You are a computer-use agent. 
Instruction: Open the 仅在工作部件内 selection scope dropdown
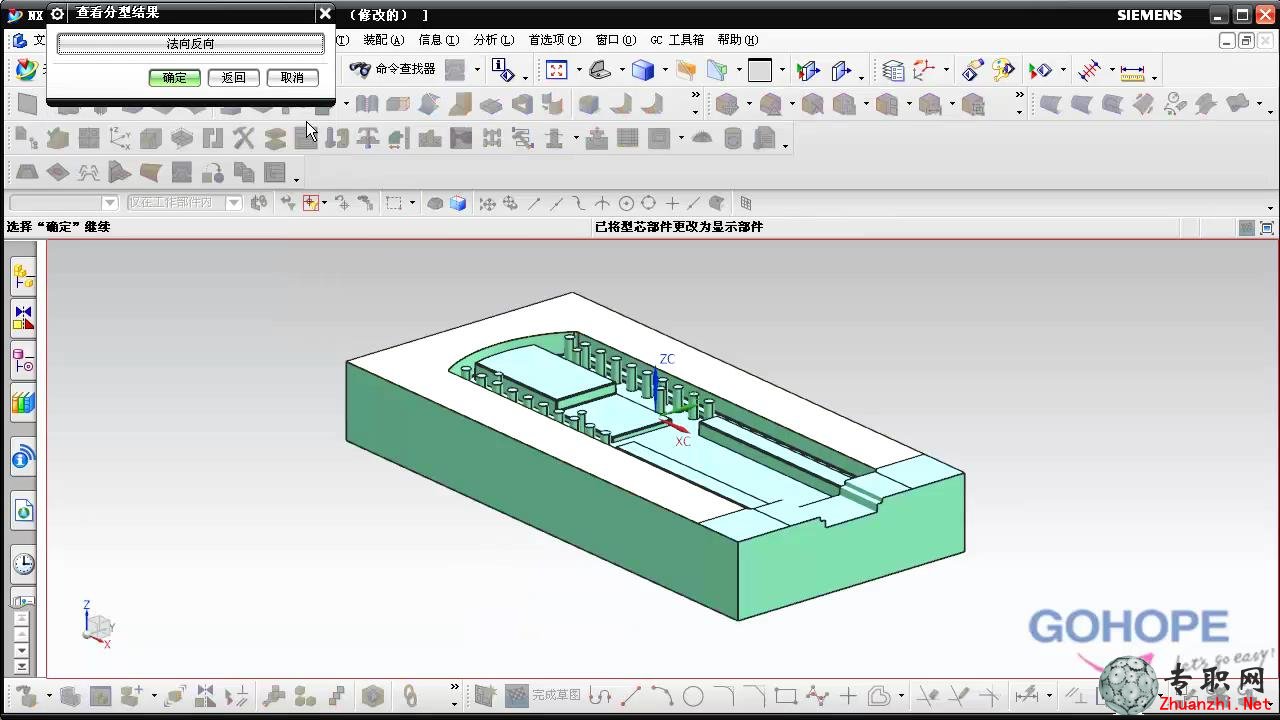(234, 203)
